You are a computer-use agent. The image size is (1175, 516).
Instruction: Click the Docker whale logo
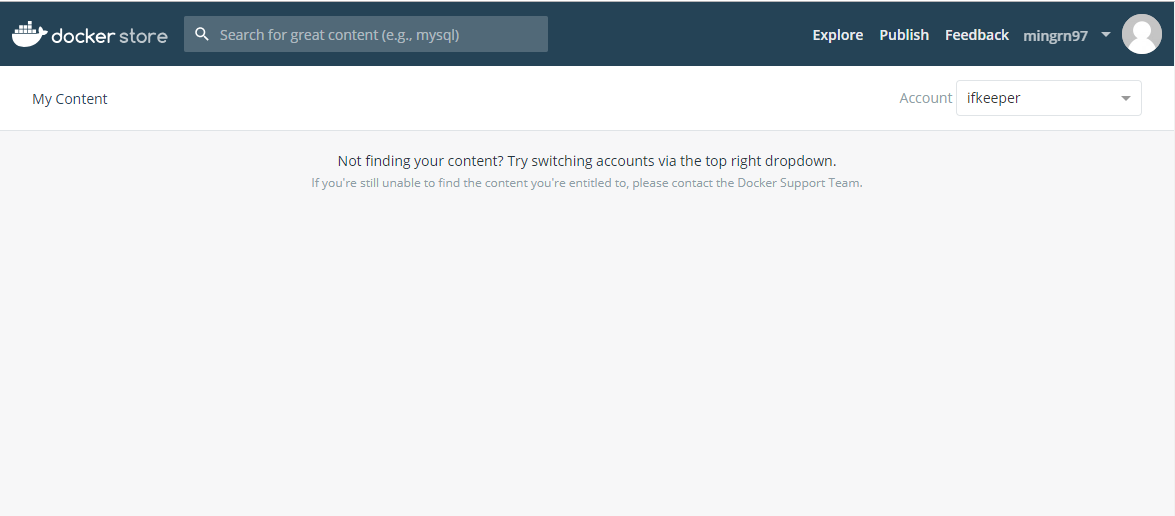coord(29,34)
